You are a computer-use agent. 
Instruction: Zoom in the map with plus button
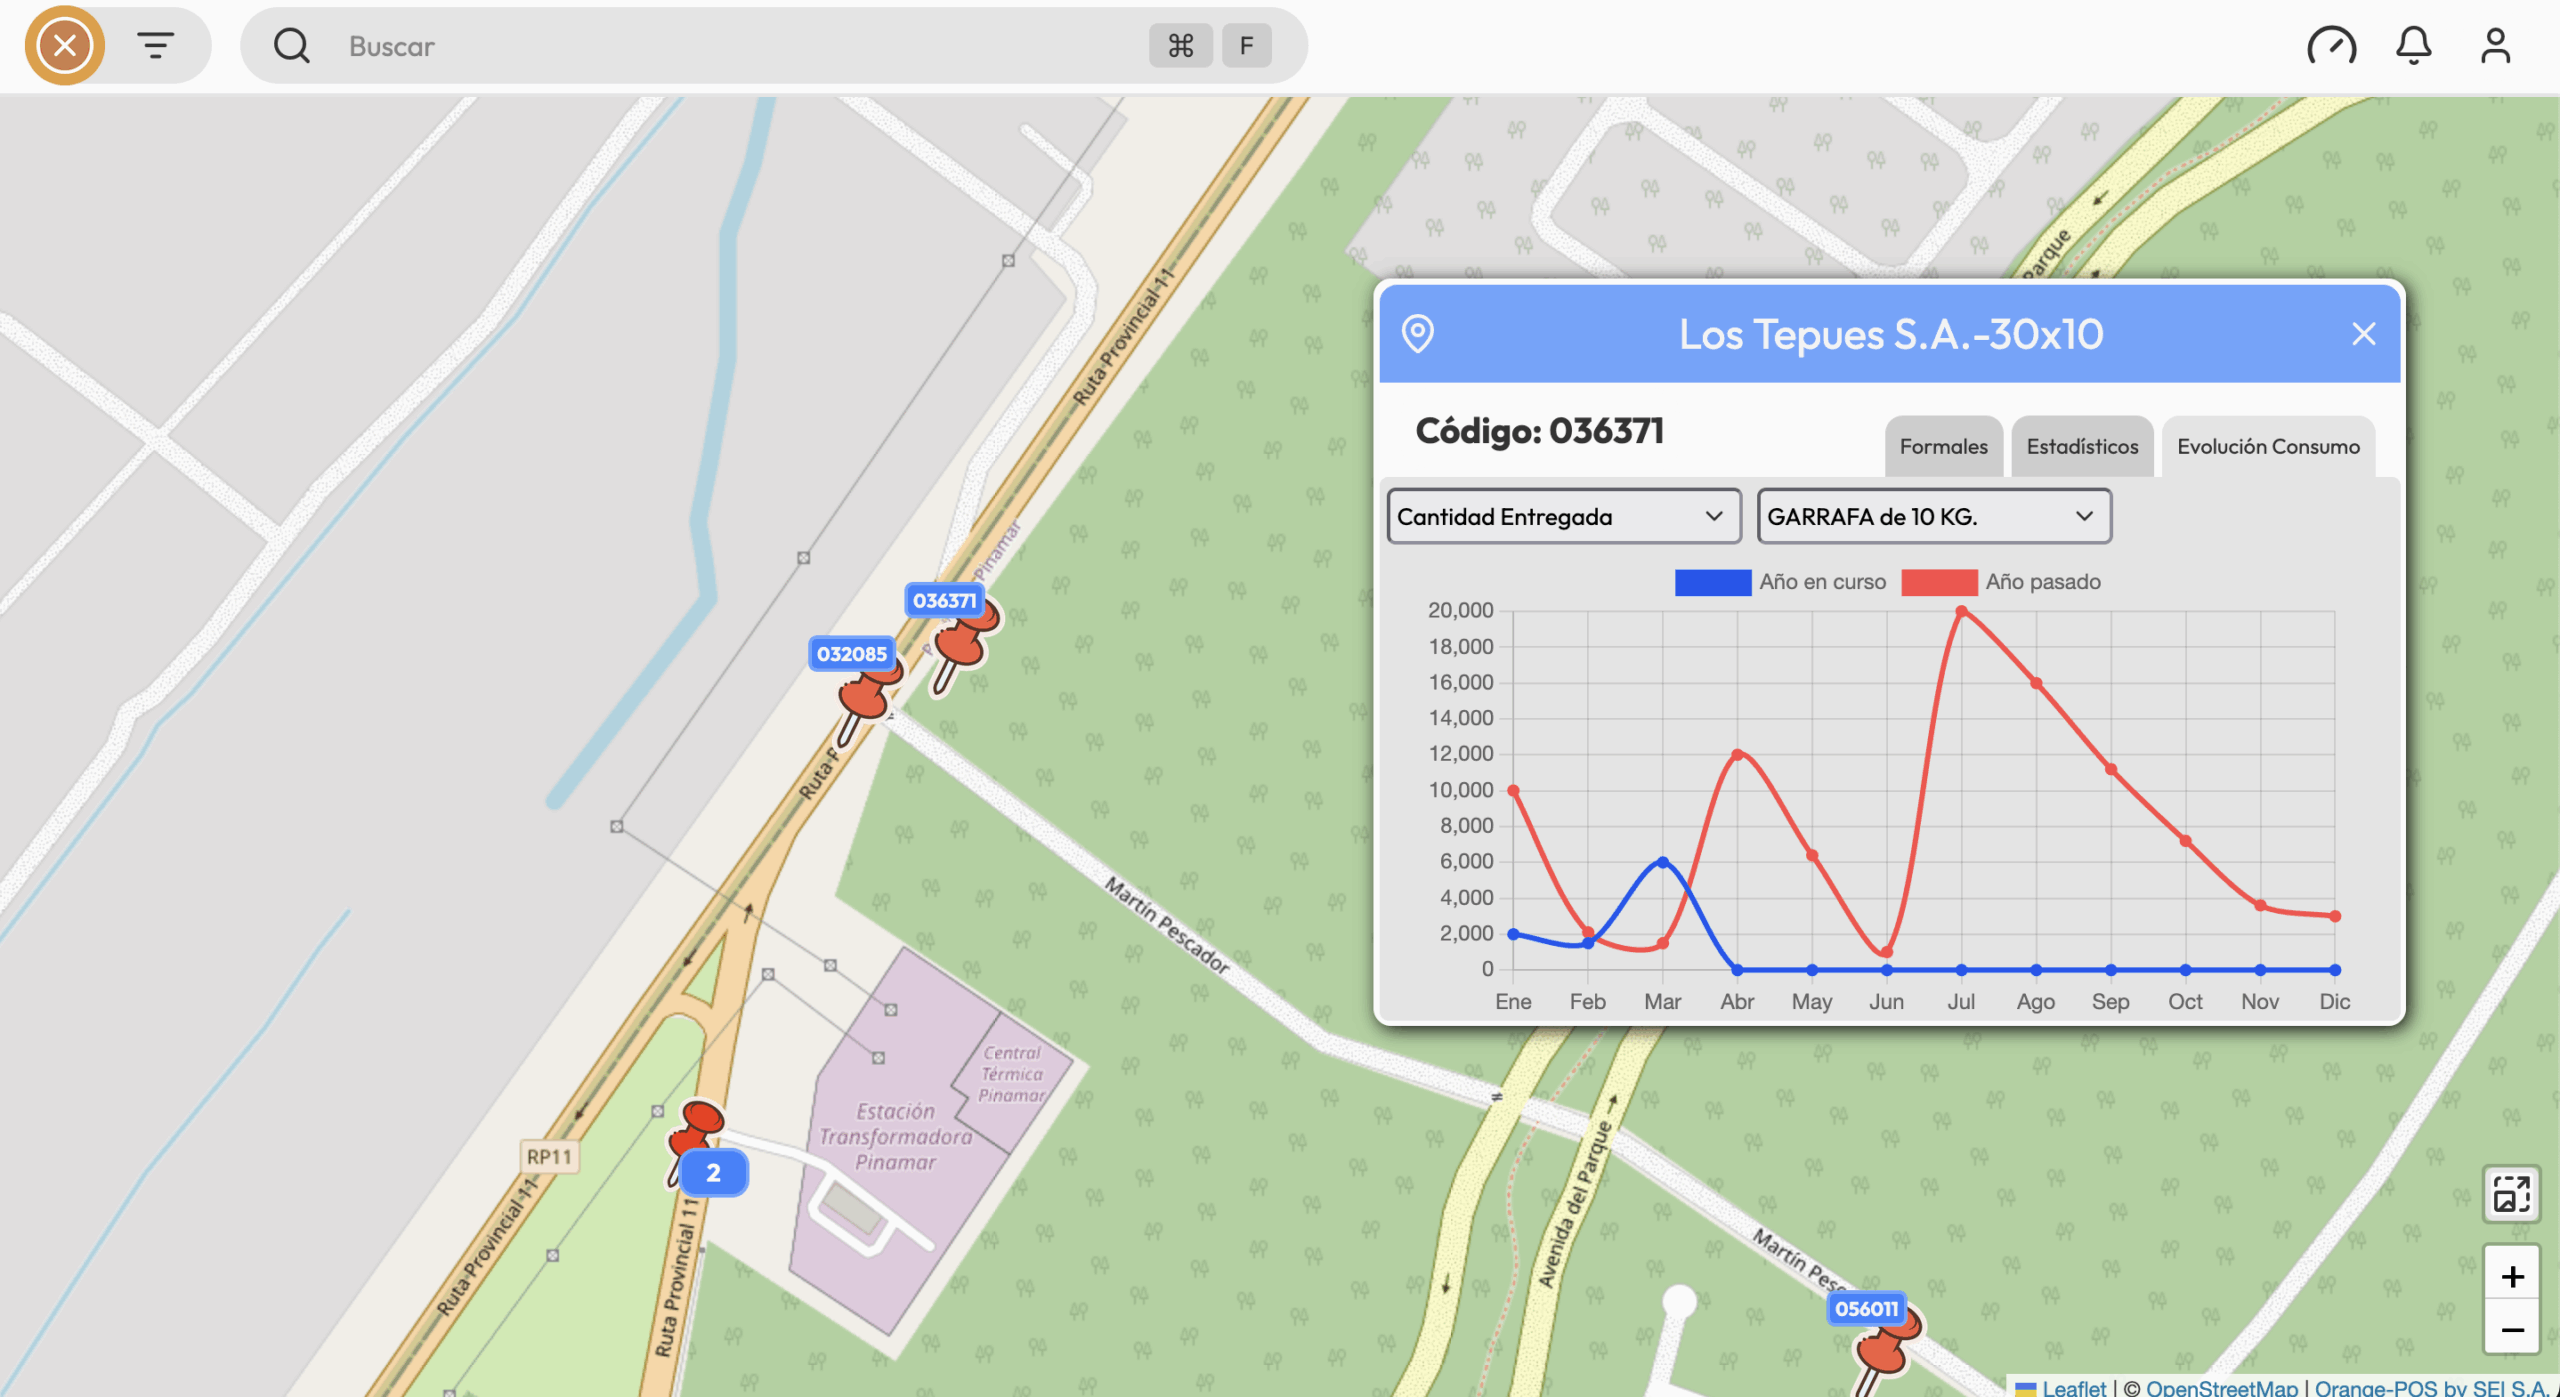click(2512, 1276)
